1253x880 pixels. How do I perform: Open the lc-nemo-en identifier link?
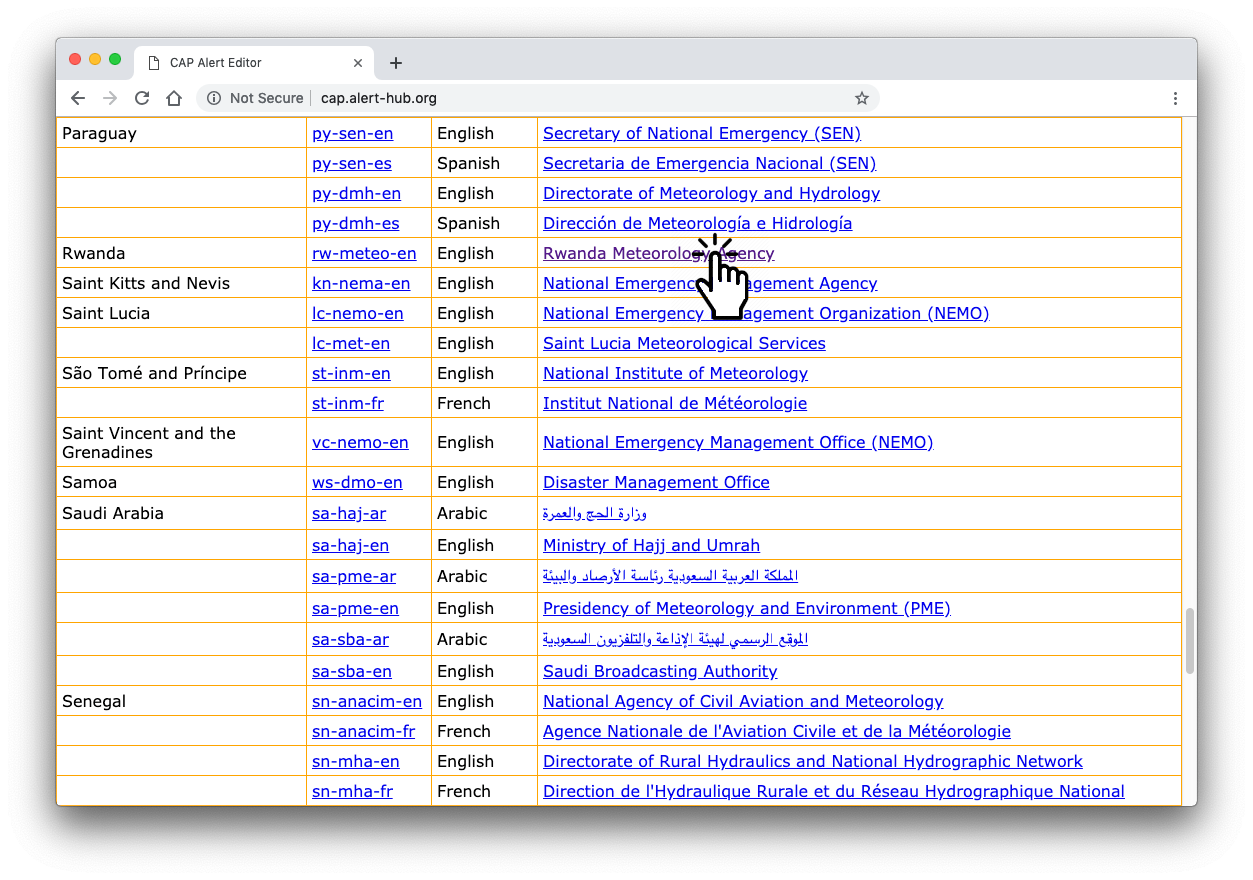click(358, 313)
